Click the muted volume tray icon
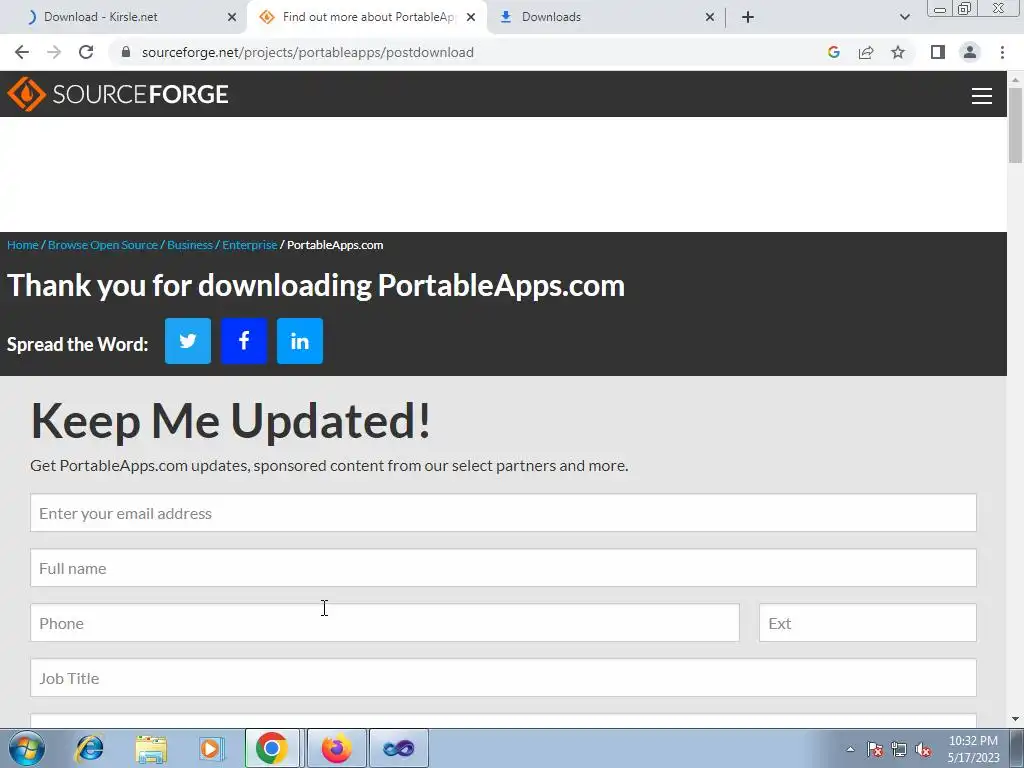 point(923,749)
